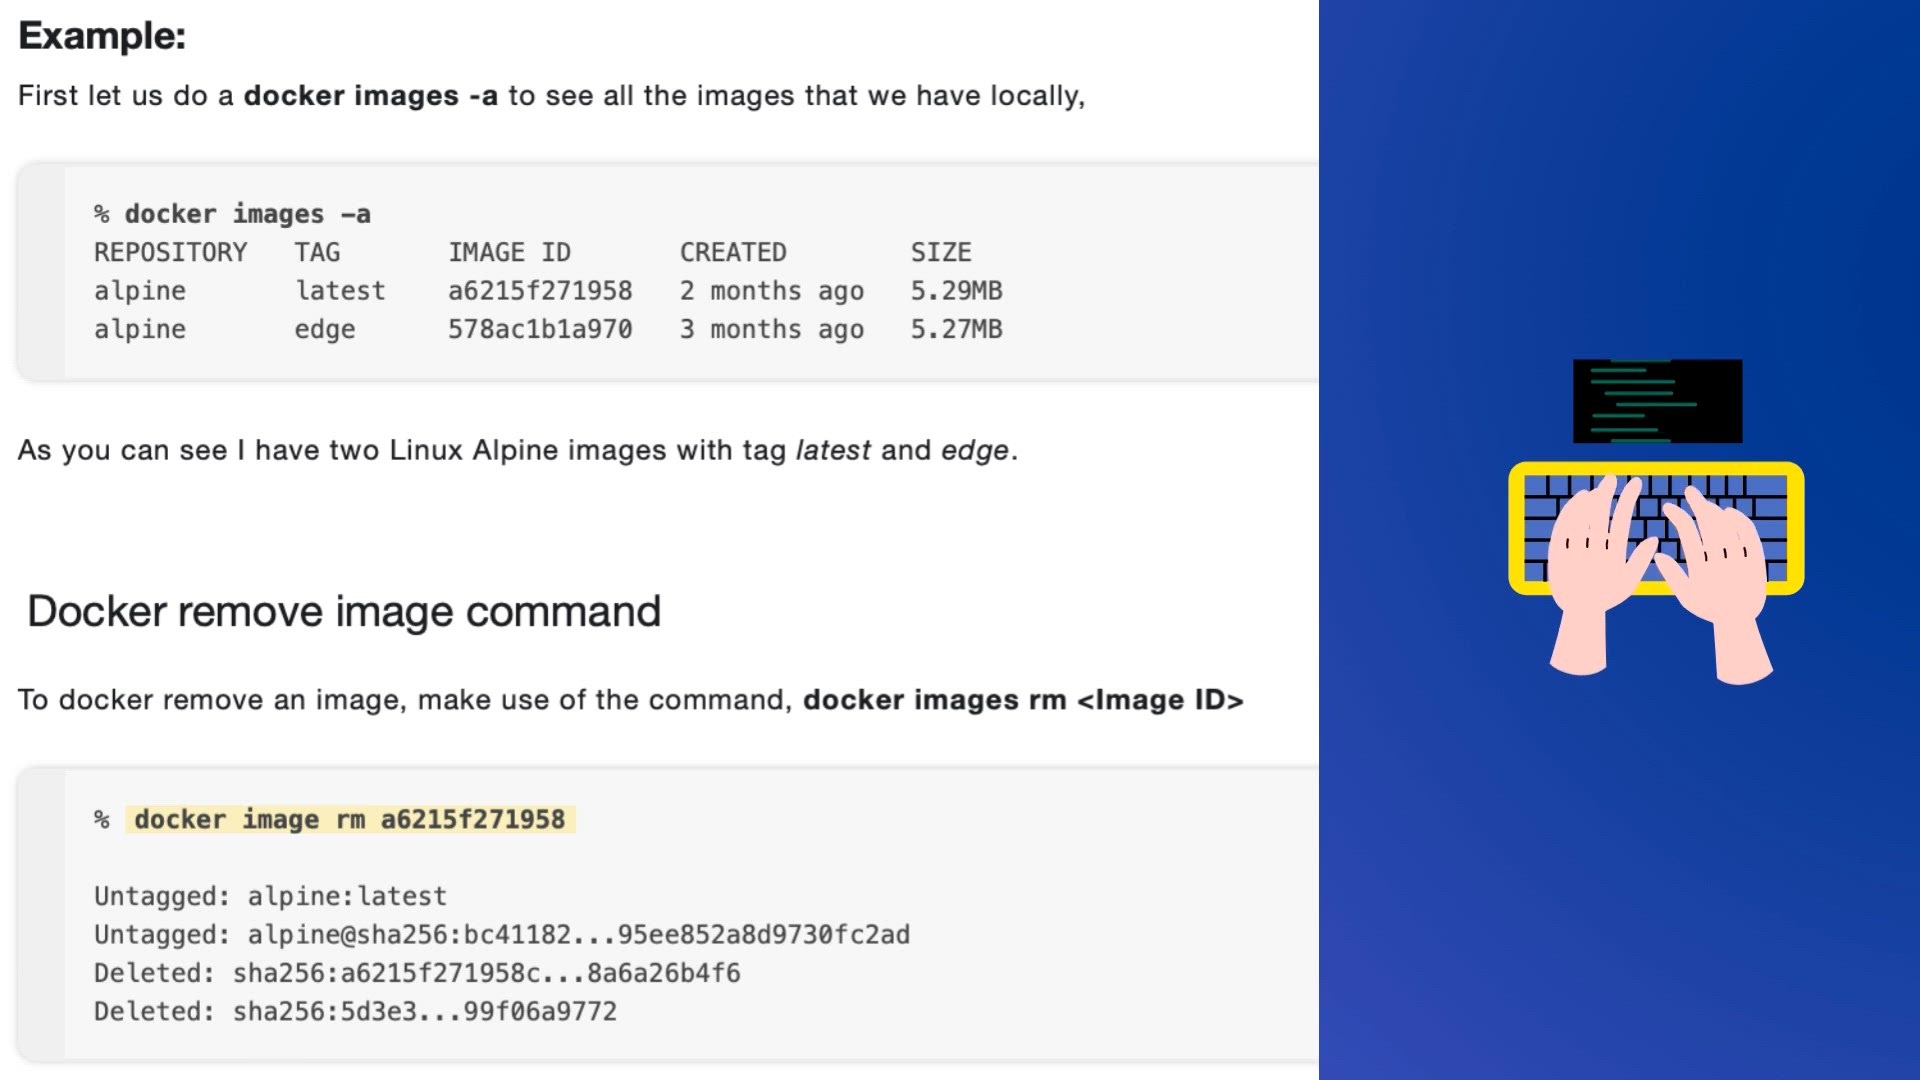Click the 5.29MB size value
Viewport: 1920px width, 1080px height.
coord(956,291)
